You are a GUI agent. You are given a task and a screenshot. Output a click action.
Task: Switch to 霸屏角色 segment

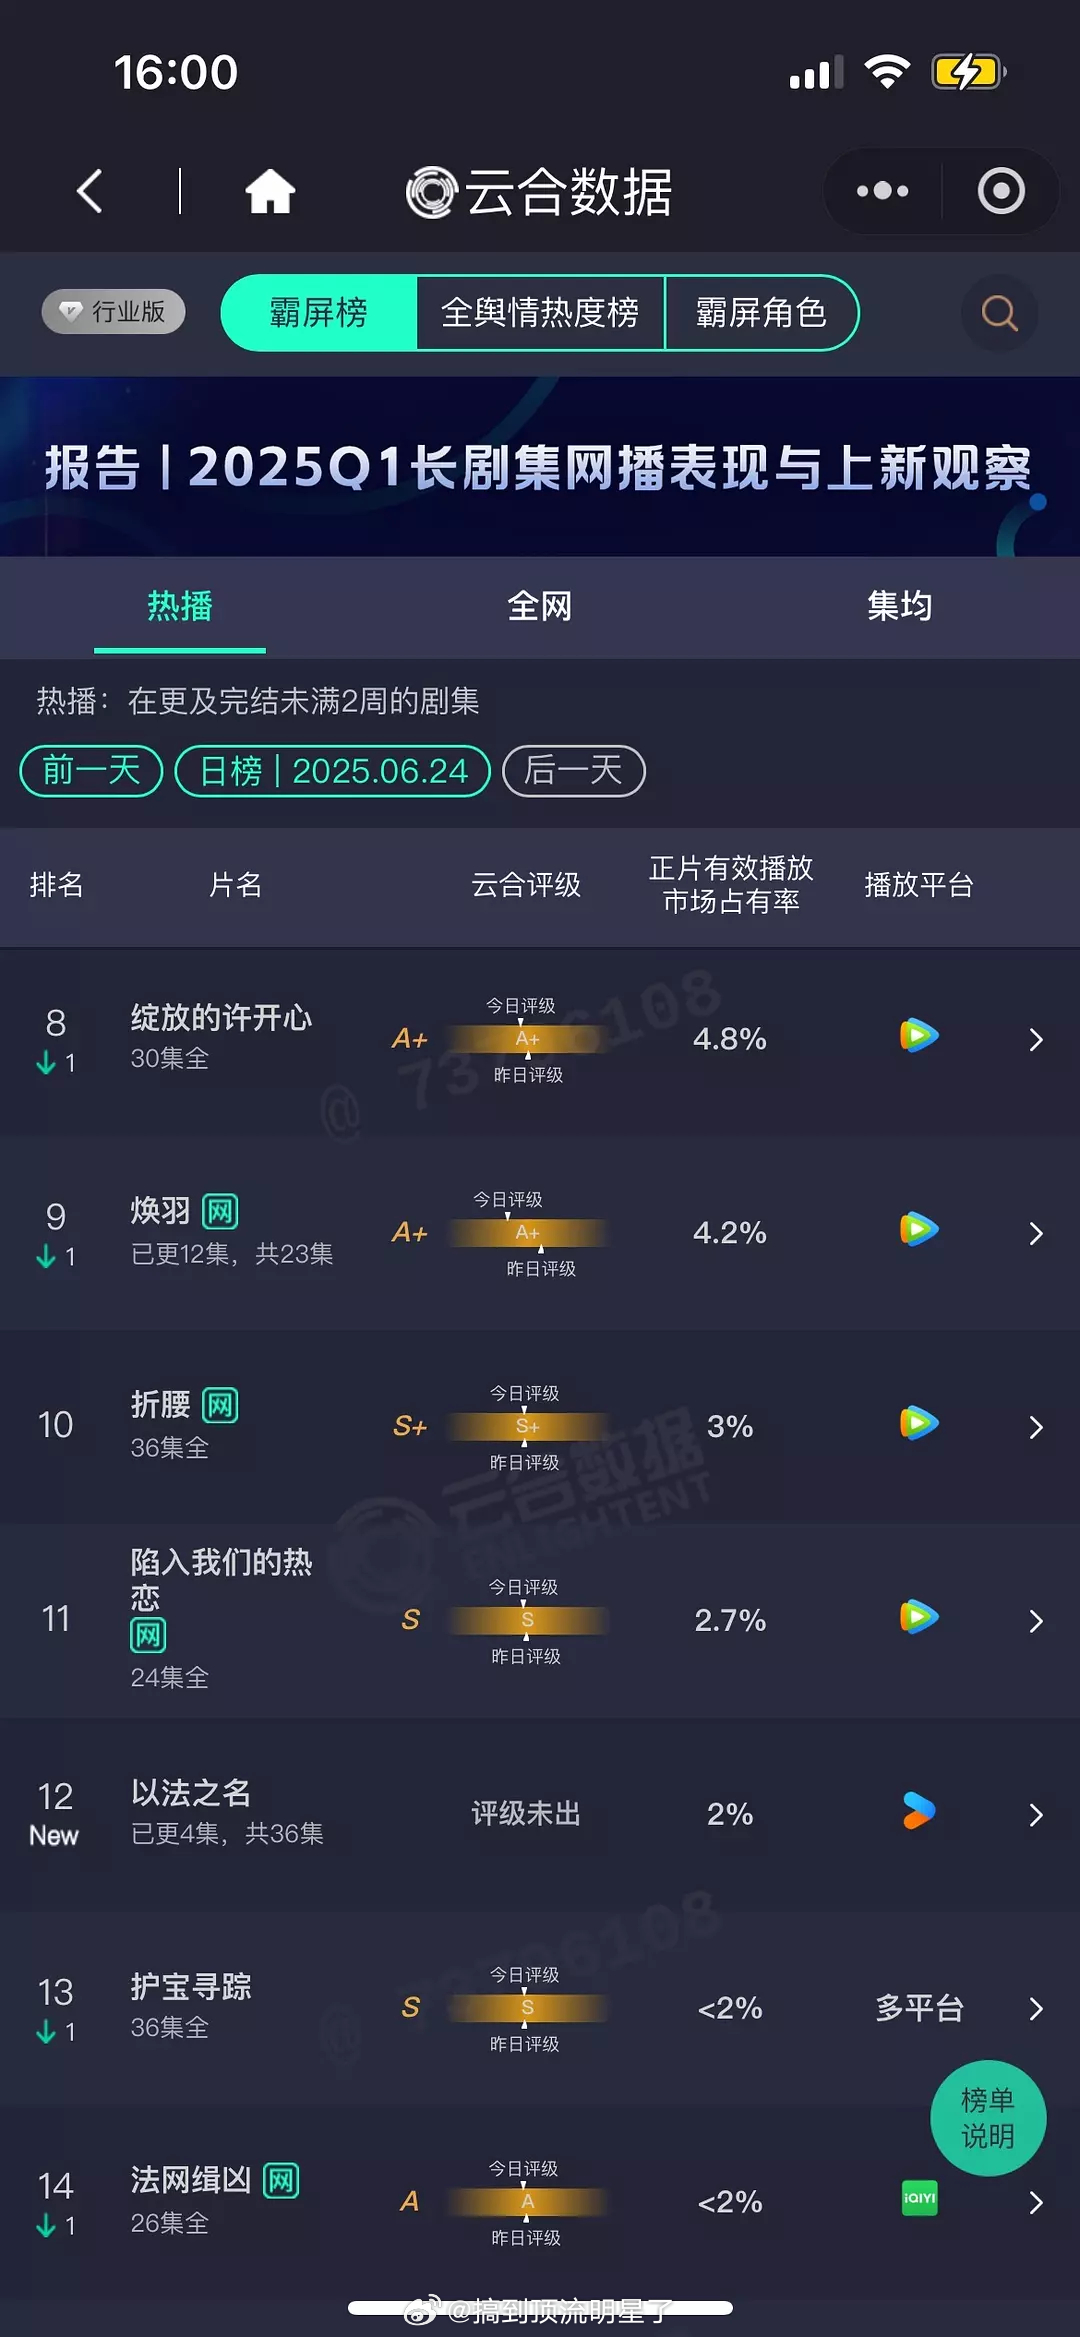pos(761,313)
